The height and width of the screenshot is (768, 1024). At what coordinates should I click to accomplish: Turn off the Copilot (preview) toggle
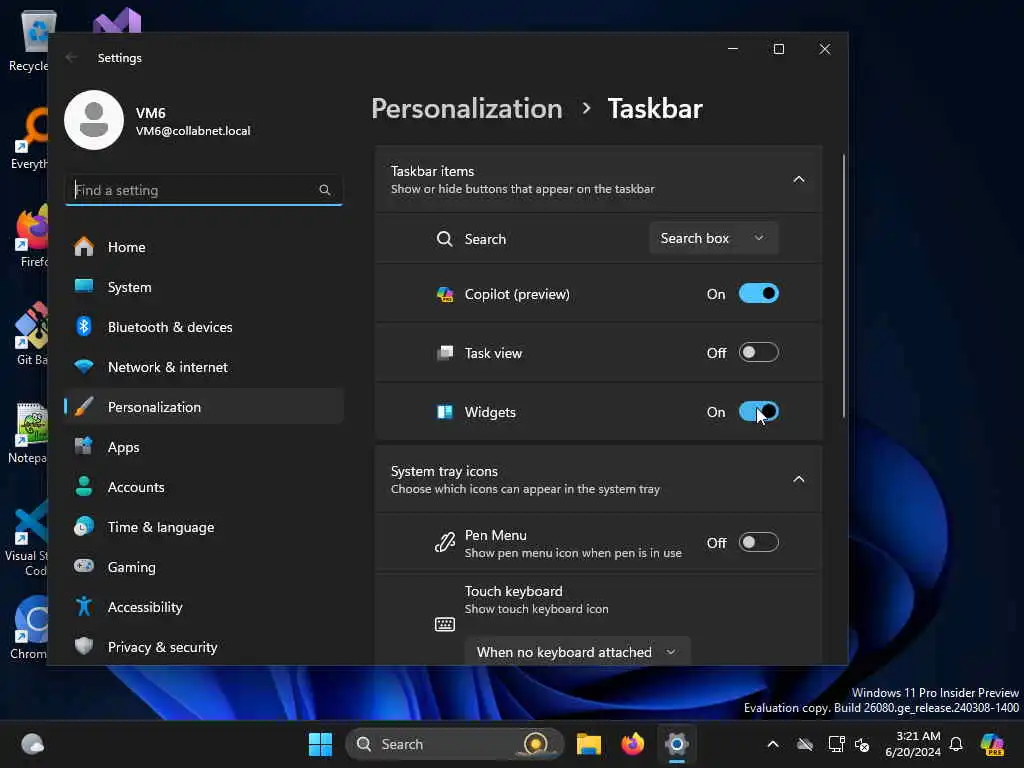758,294
